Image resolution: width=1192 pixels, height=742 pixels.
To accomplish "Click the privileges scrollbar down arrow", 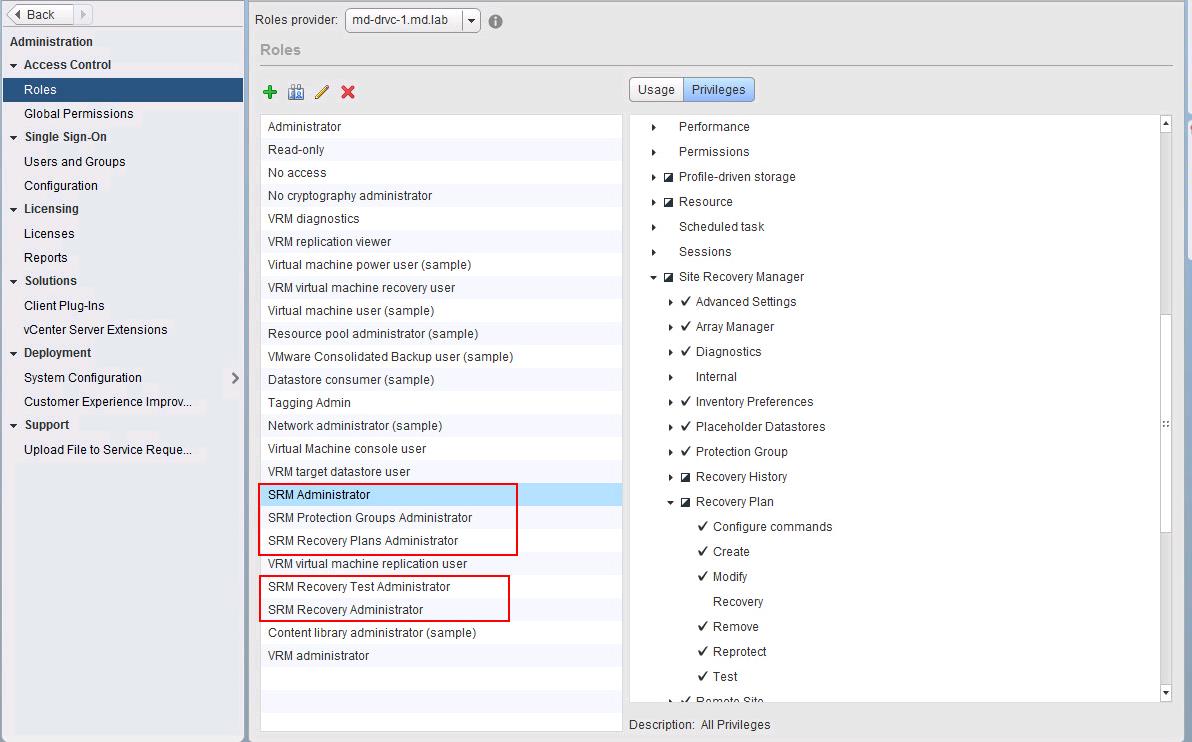I will [1166, 693].
